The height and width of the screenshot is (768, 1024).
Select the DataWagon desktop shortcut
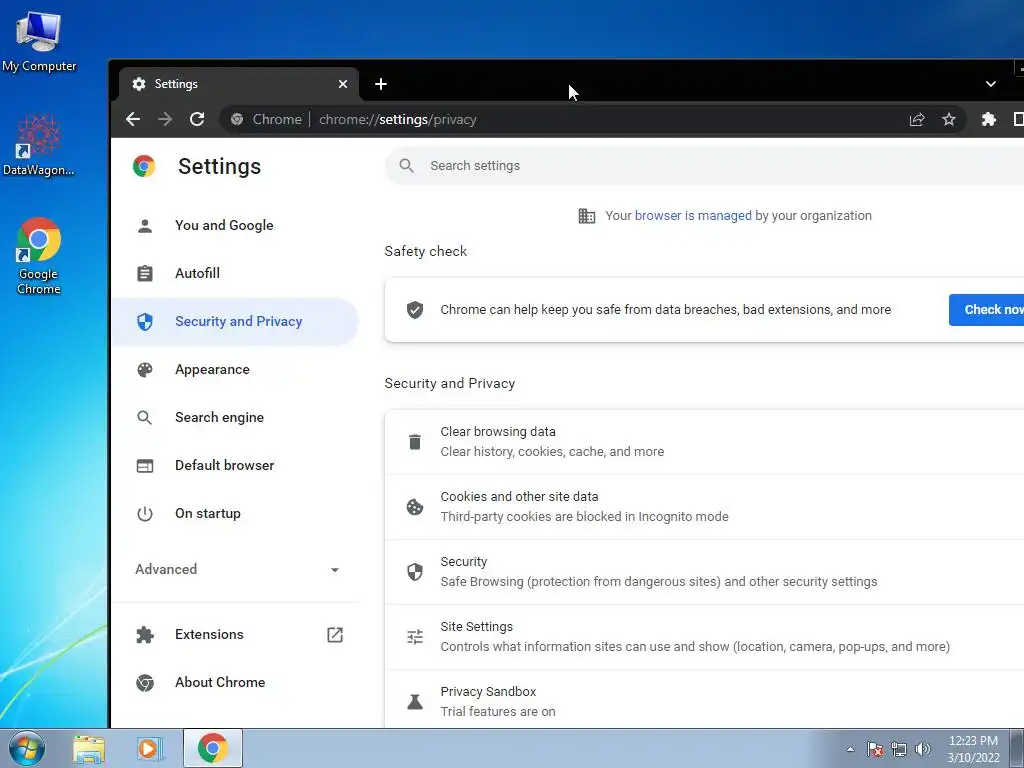(39, 146)
